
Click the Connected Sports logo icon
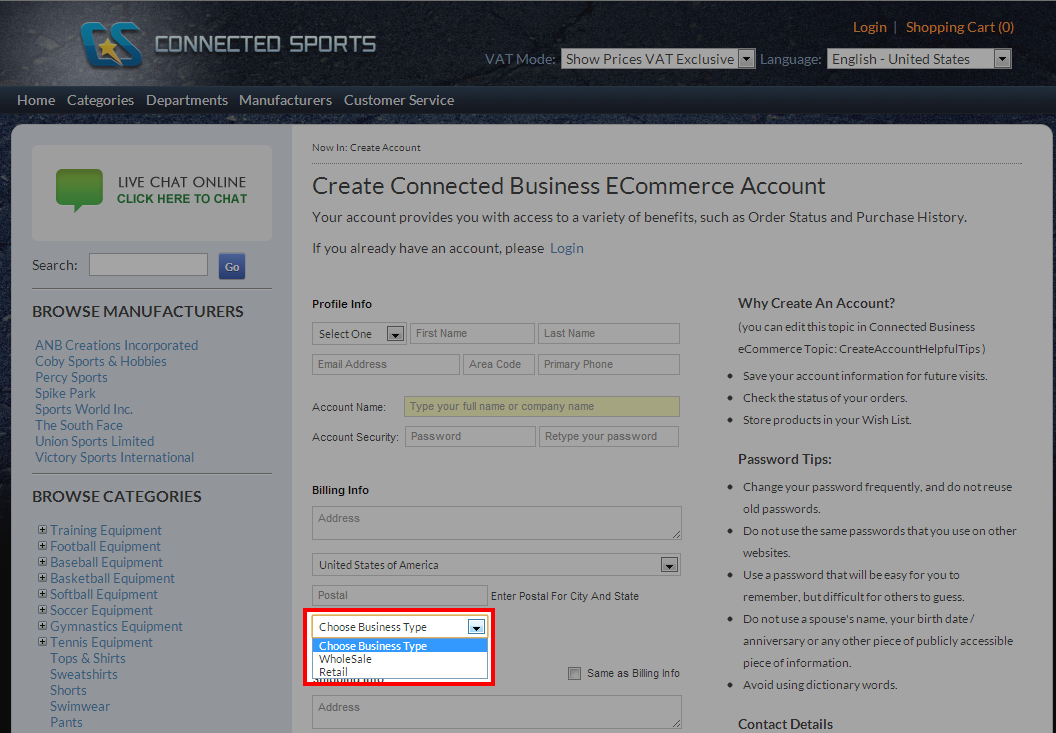pos(110,45)
